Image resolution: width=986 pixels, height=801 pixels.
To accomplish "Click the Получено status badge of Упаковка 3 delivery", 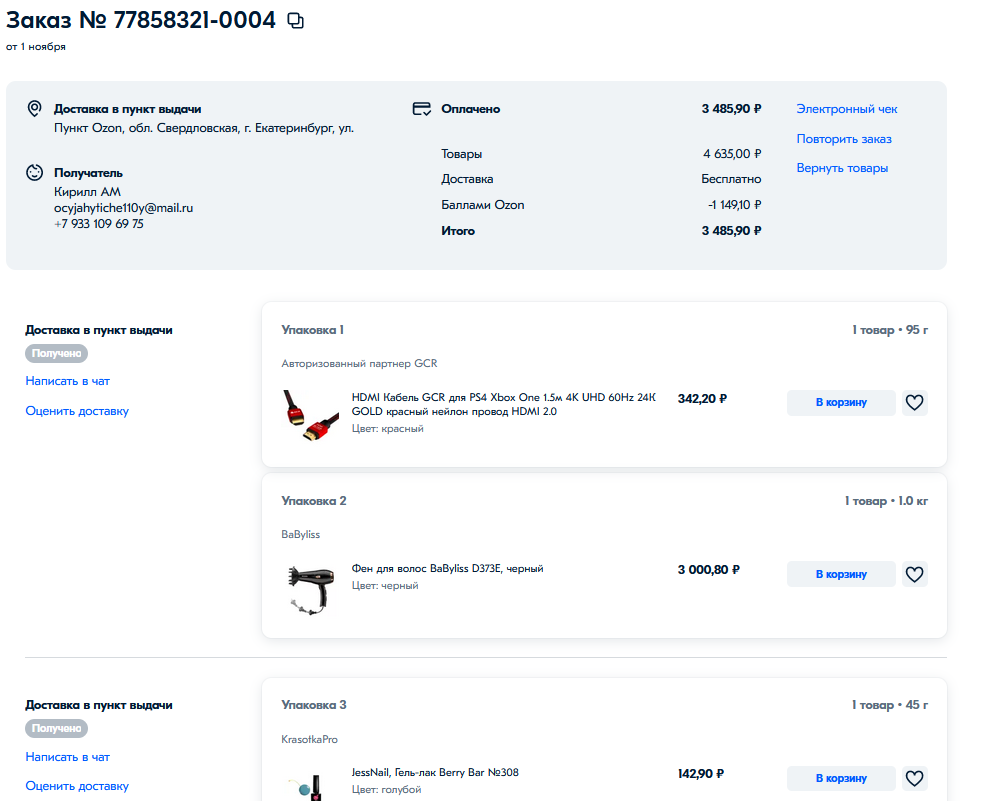I will coord(57,728).
